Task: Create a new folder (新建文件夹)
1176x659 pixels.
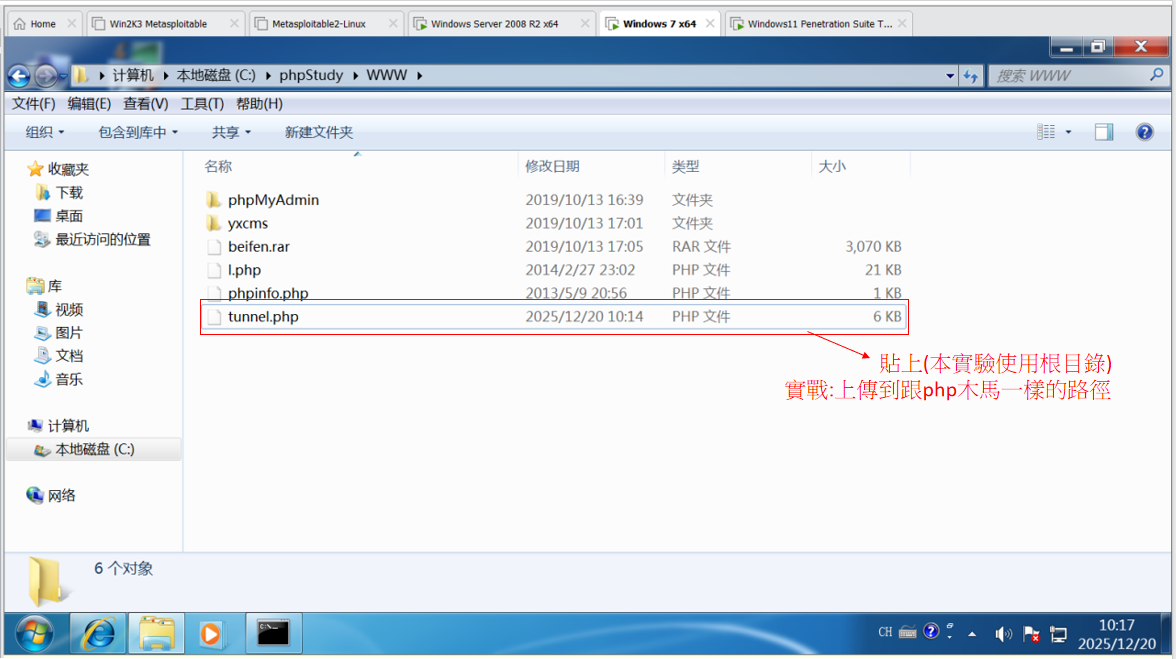Action: [319, 132]
